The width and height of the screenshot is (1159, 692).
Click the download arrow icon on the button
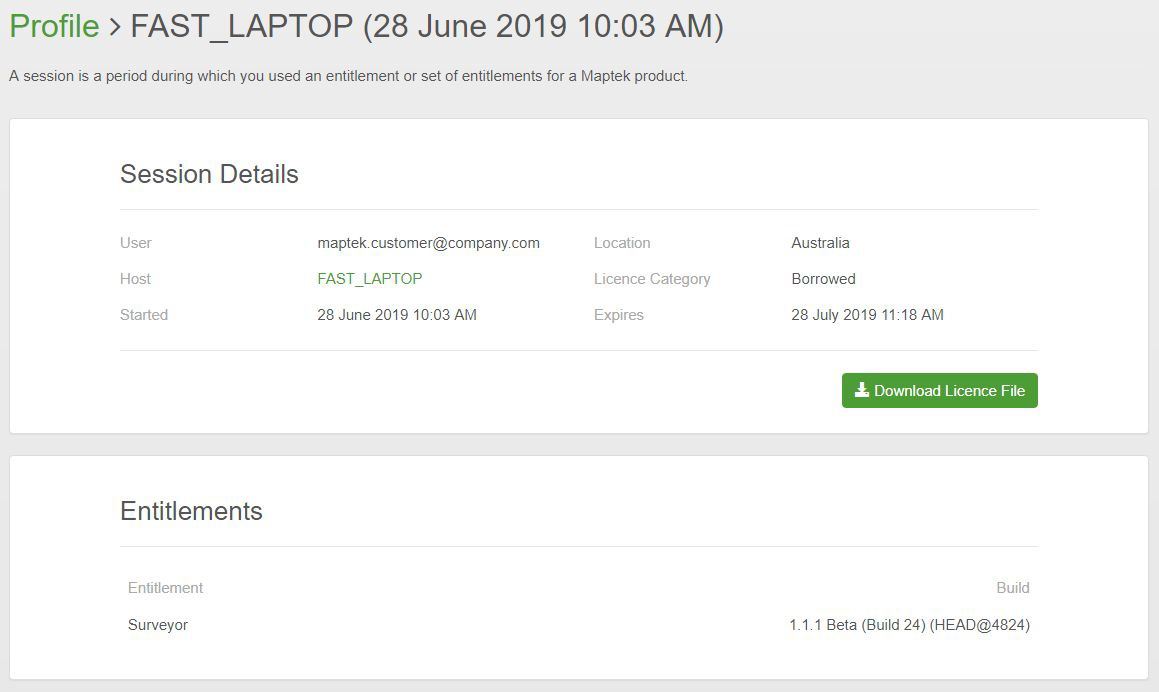tap(862, 390)
